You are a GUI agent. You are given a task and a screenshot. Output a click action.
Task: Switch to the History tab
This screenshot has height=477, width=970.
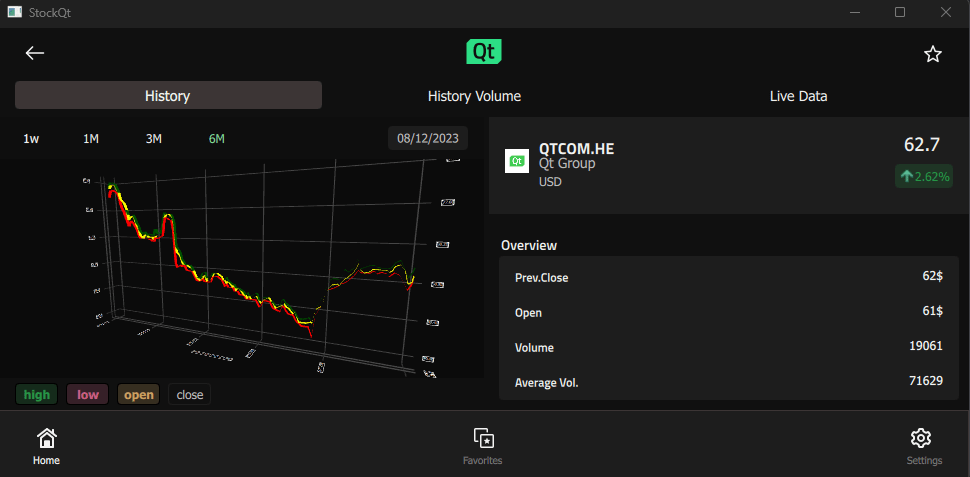click(168, 96)
